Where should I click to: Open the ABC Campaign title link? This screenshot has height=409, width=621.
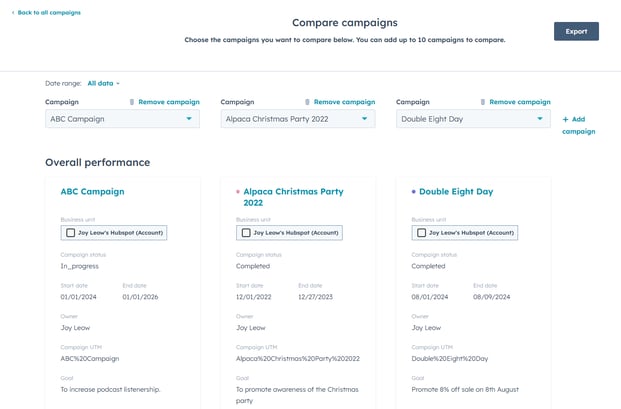click(92, 192)
